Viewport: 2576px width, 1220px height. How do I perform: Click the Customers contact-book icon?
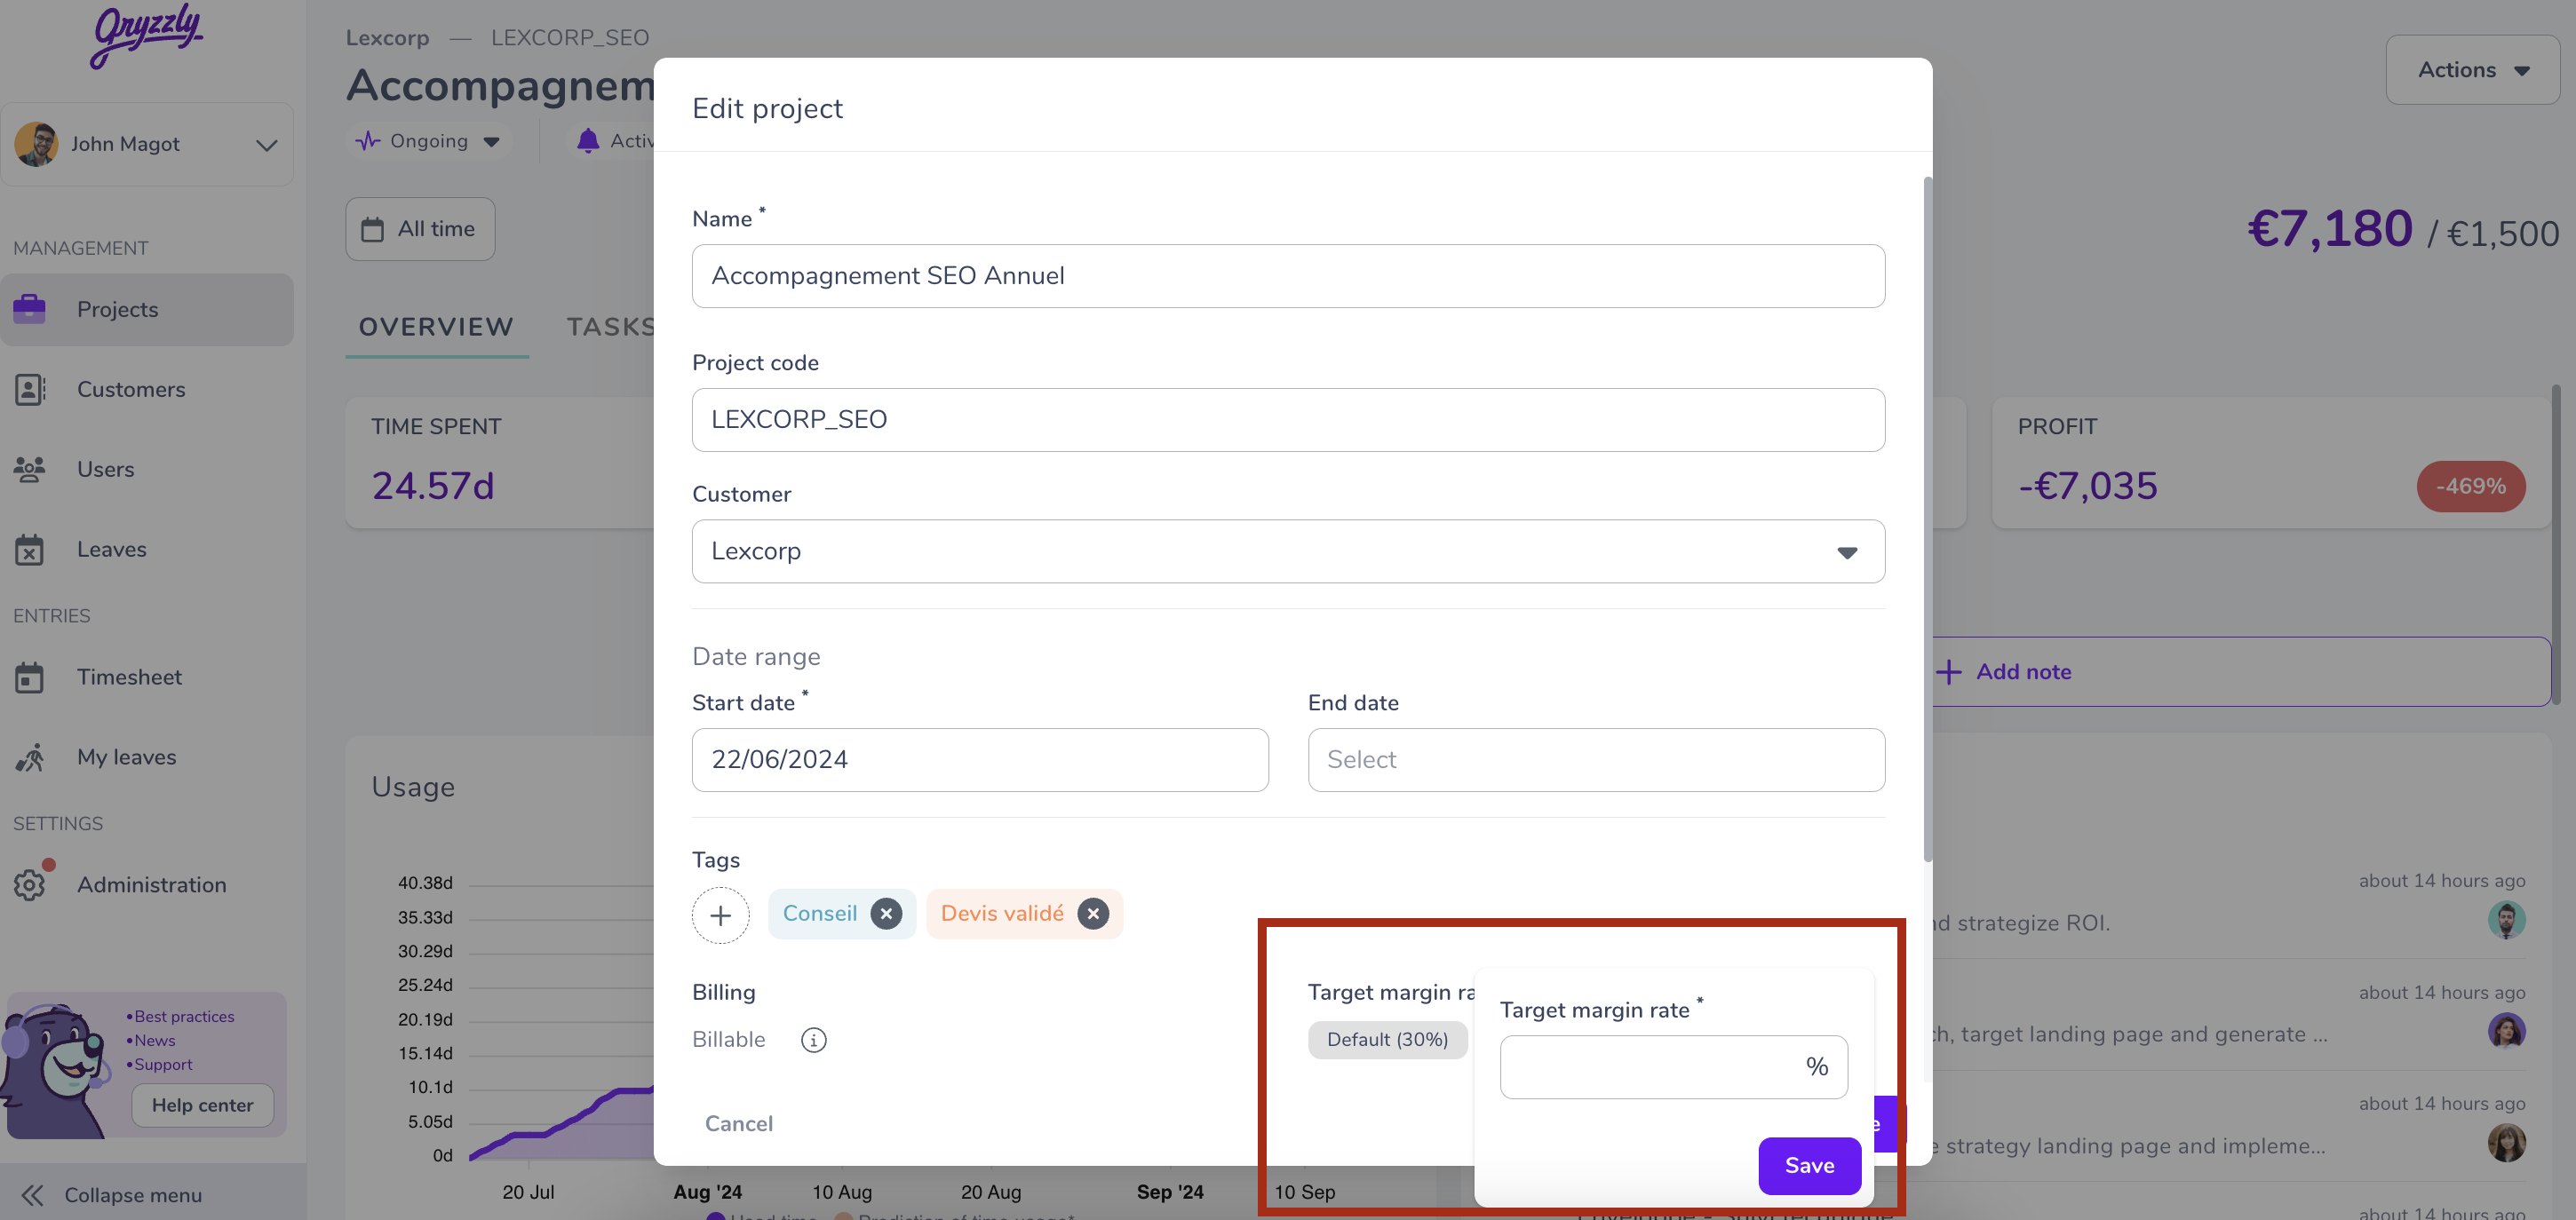[x=30, y=389]
